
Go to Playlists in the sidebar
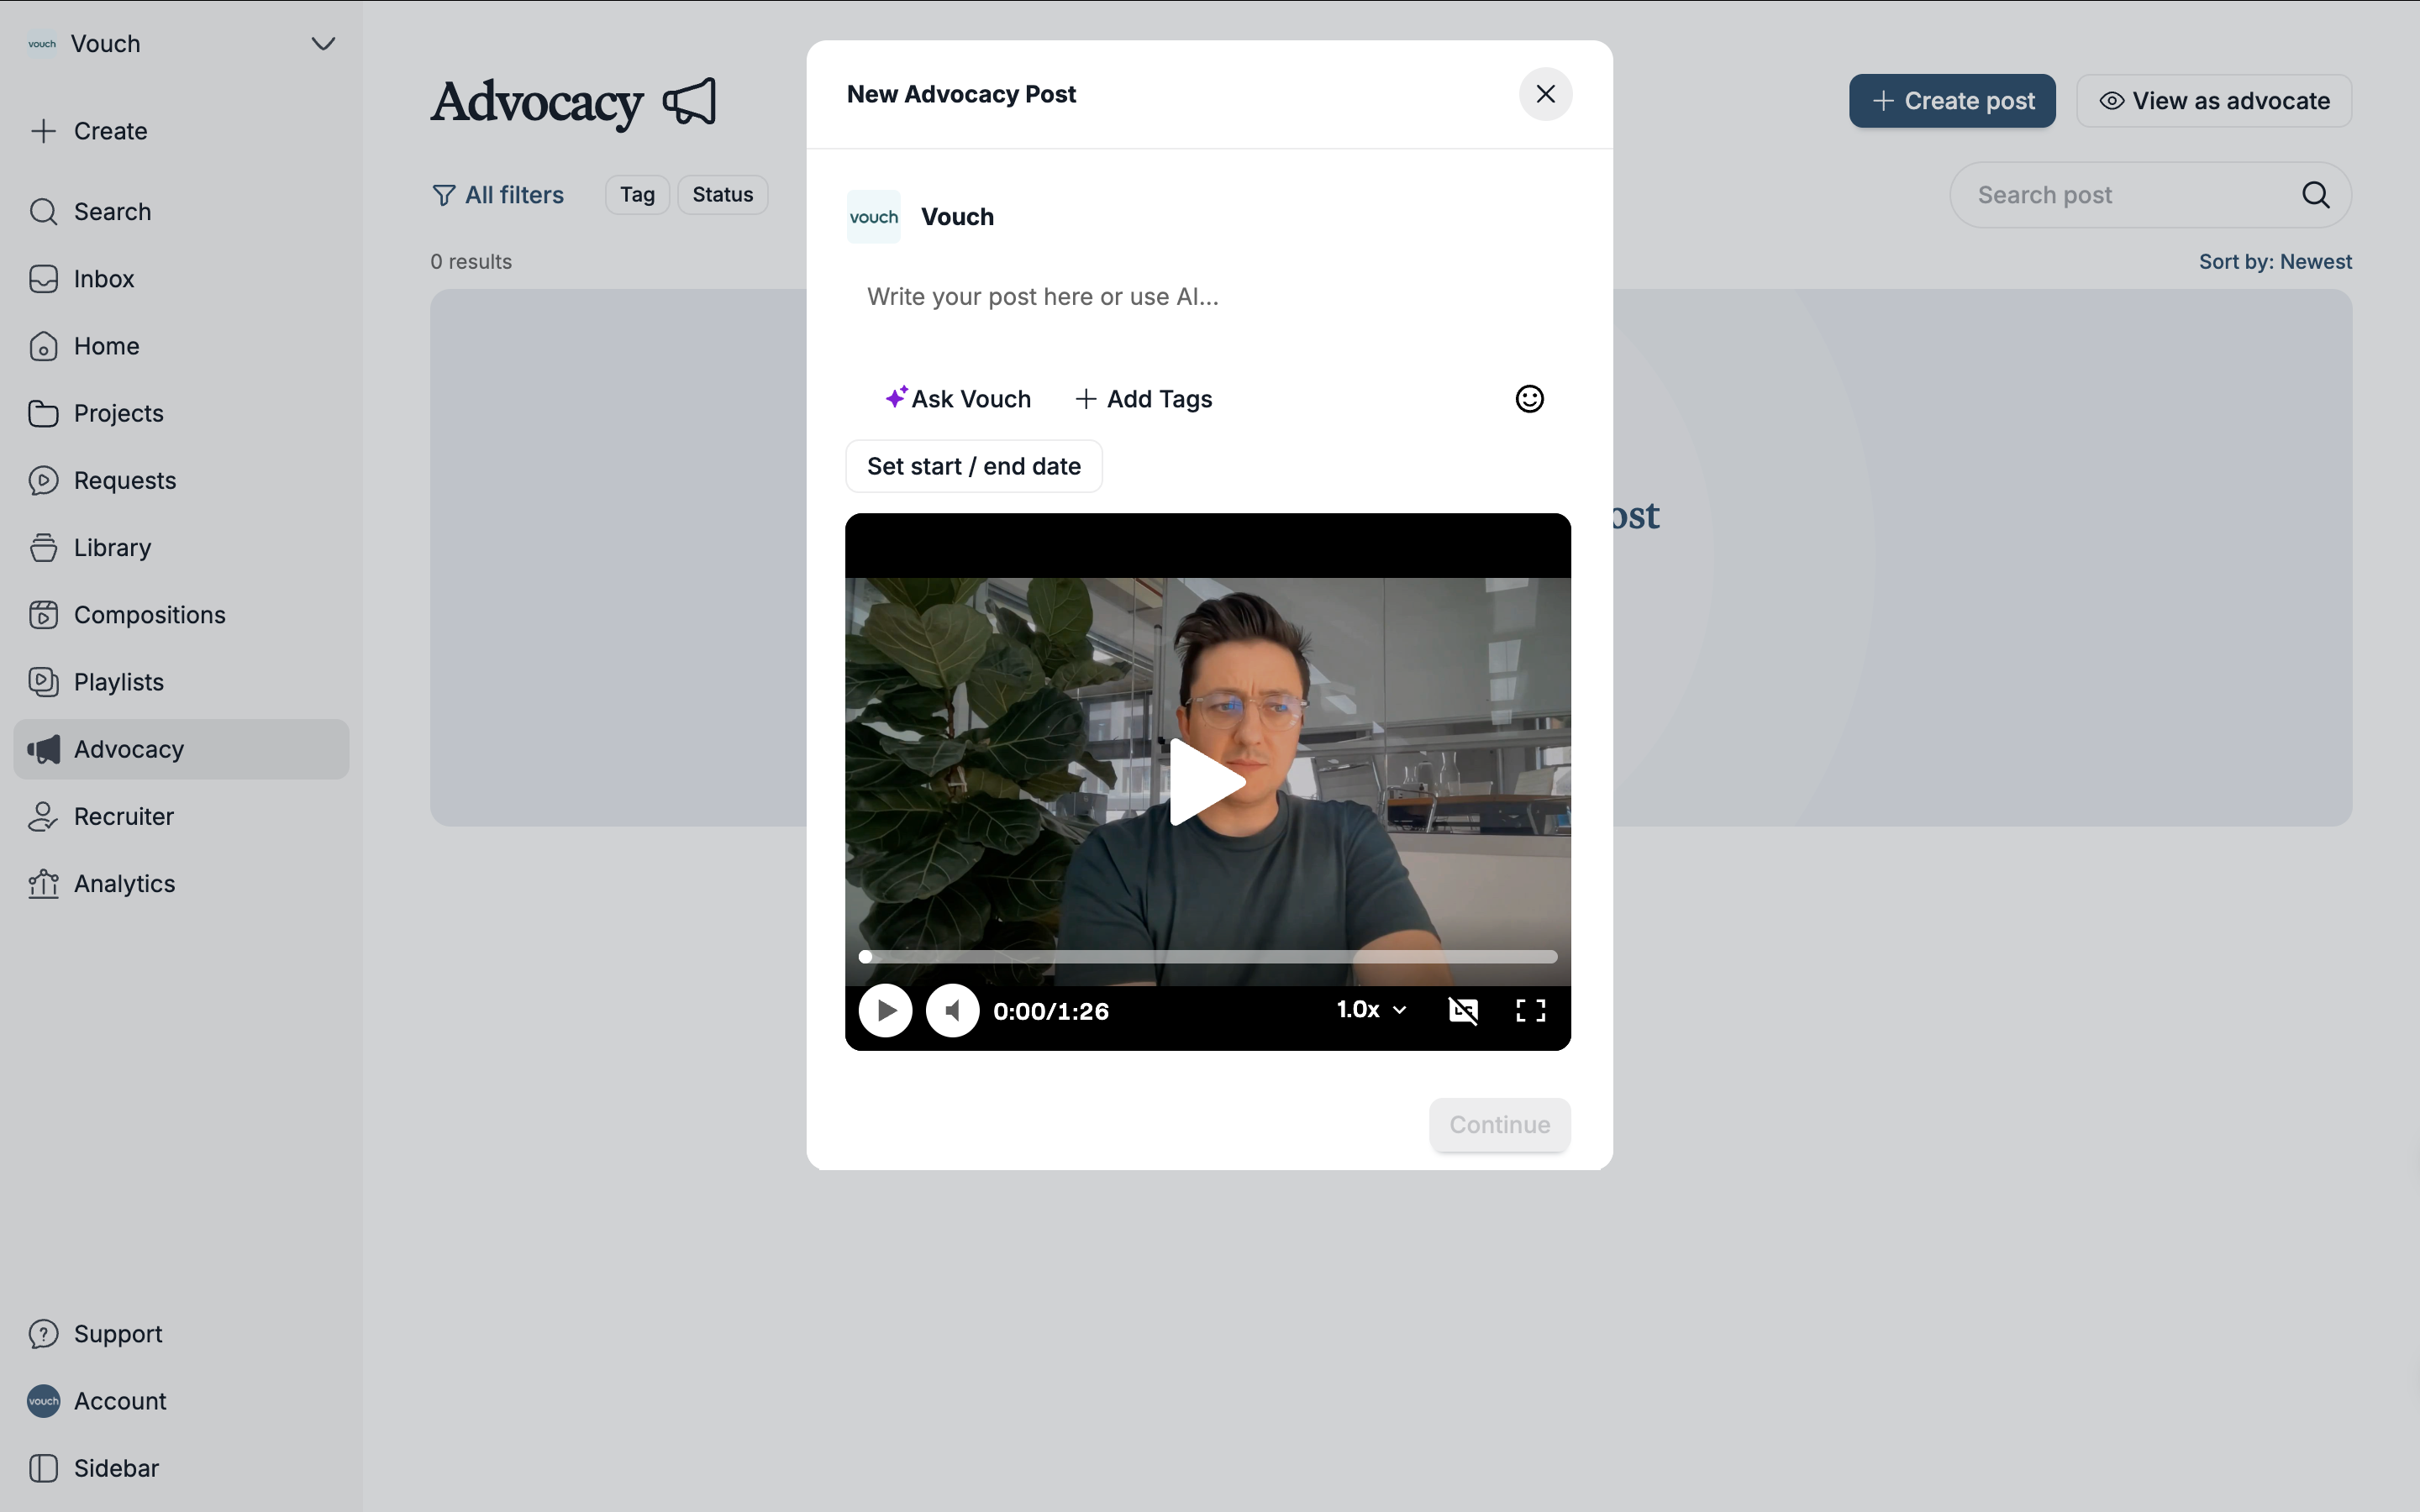[x=118, y=682]
